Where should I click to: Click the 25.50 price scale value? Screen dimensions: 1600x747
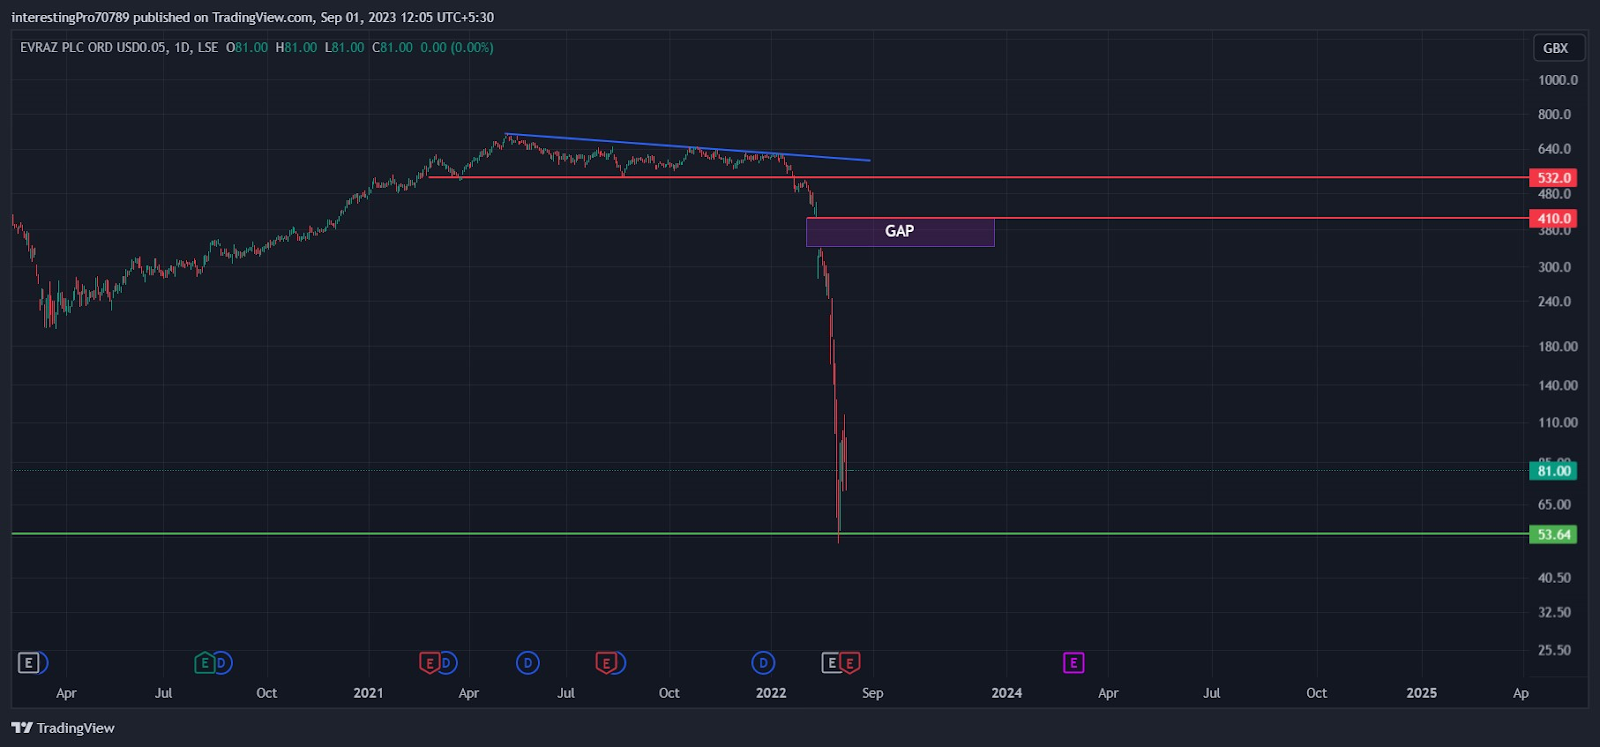click(x=1554, y=650)
